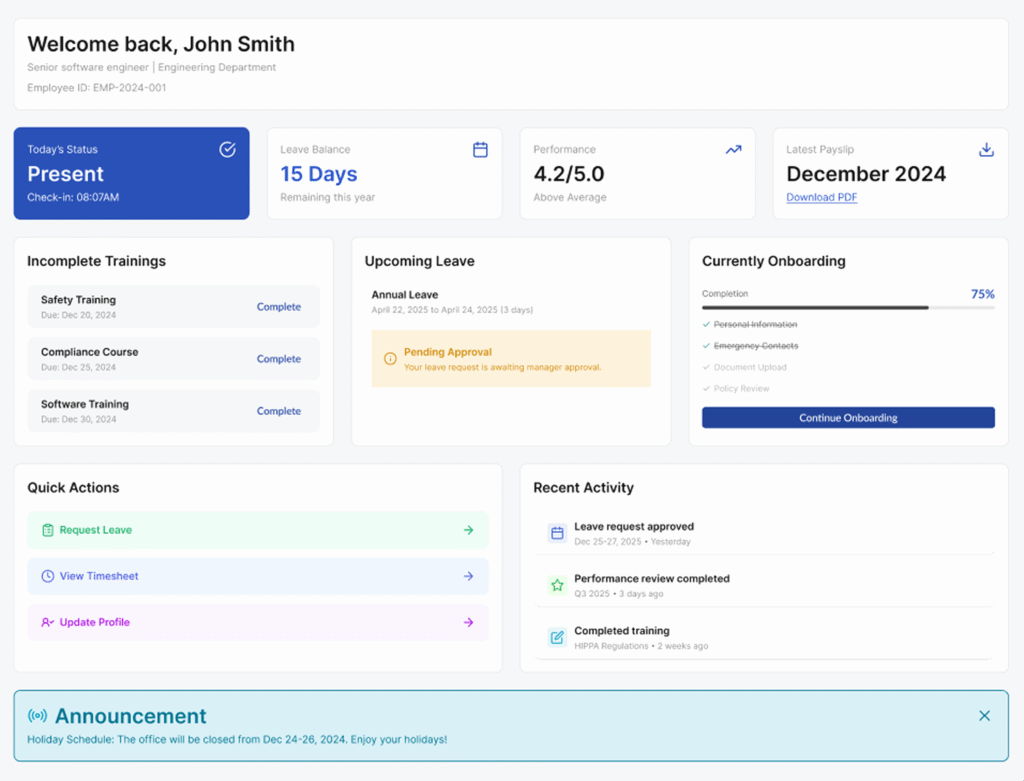
Task: Click the calendar icon beside Leave request approved
Action: tap(557, 533)
